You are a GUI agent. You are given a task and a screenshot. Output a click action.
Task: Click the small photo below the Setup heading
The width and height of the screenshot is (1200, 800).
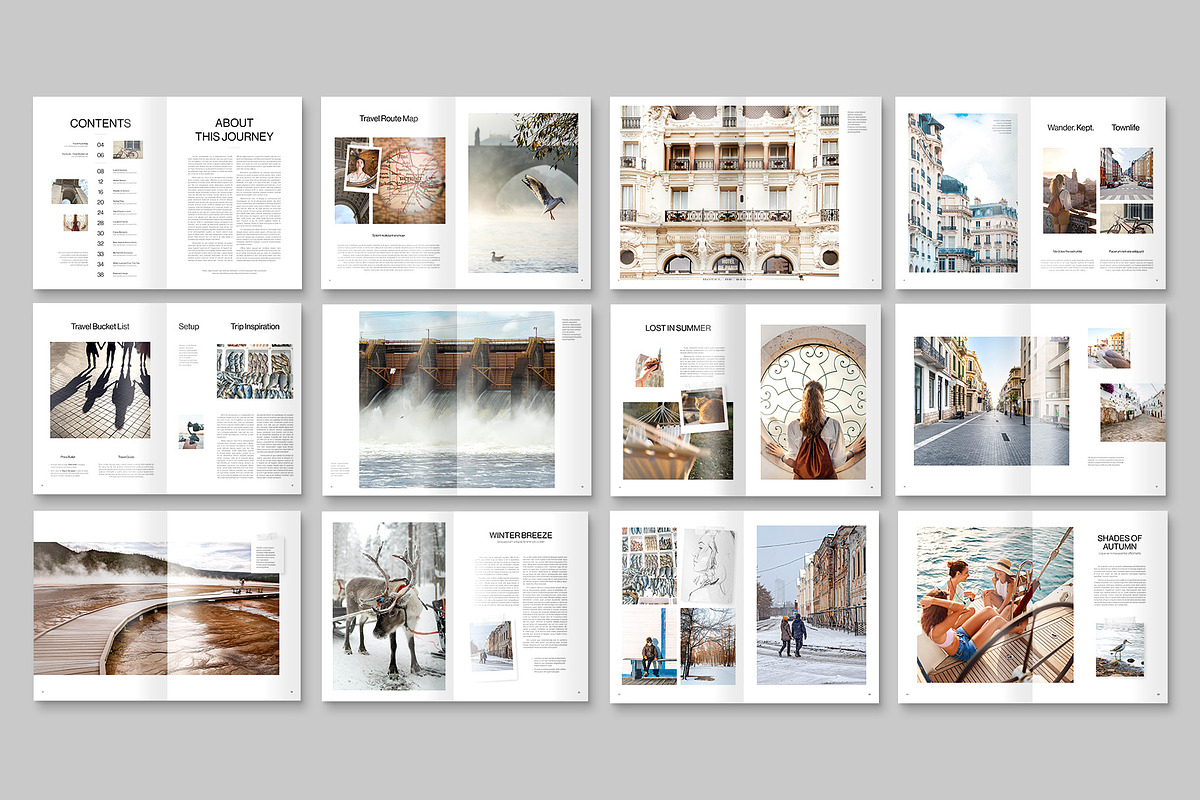191,432
